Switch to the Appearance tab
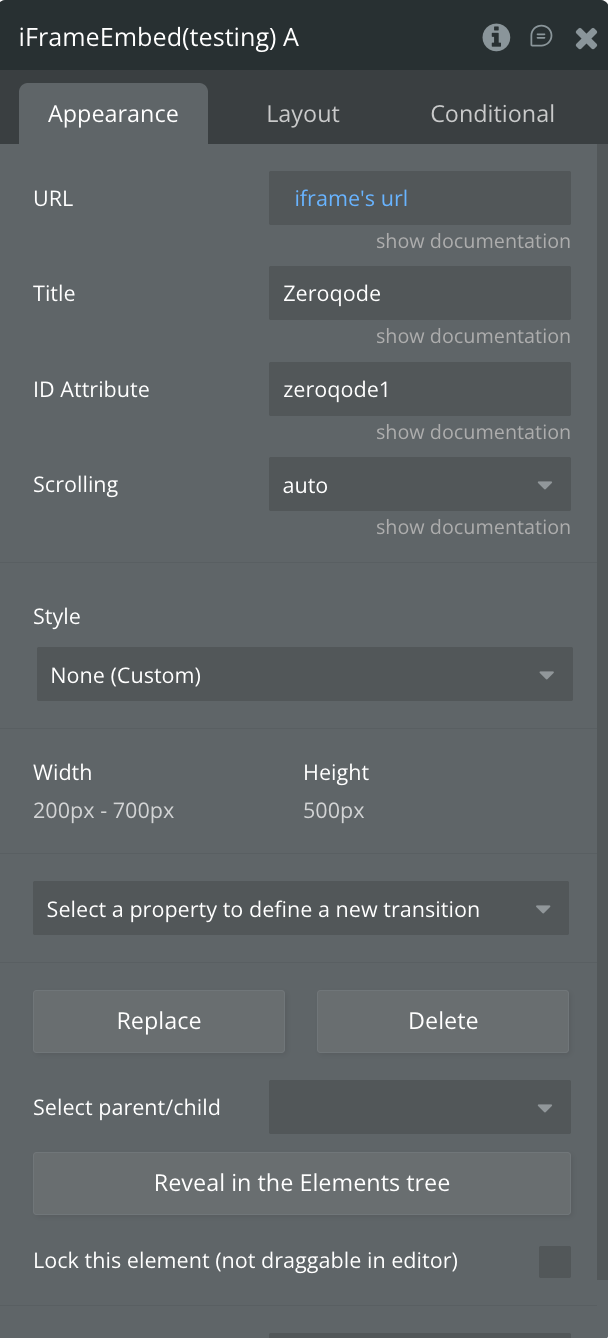The image size is (608, 1338). tap(113, 114)
